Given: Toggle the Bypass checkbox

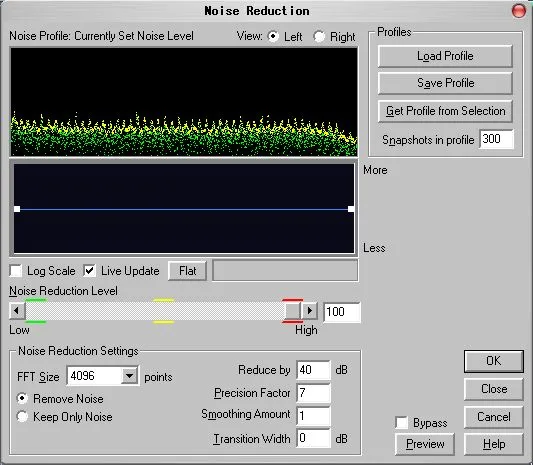Looking at the screenshot, I should pyautogui.click(x=401, y=423).
